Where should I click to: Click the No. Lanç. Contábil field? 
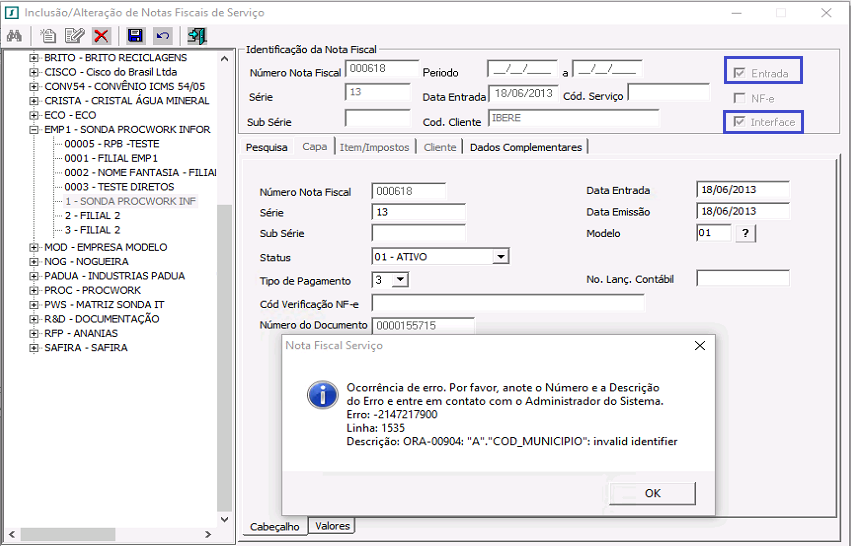[x=743, y=278]
